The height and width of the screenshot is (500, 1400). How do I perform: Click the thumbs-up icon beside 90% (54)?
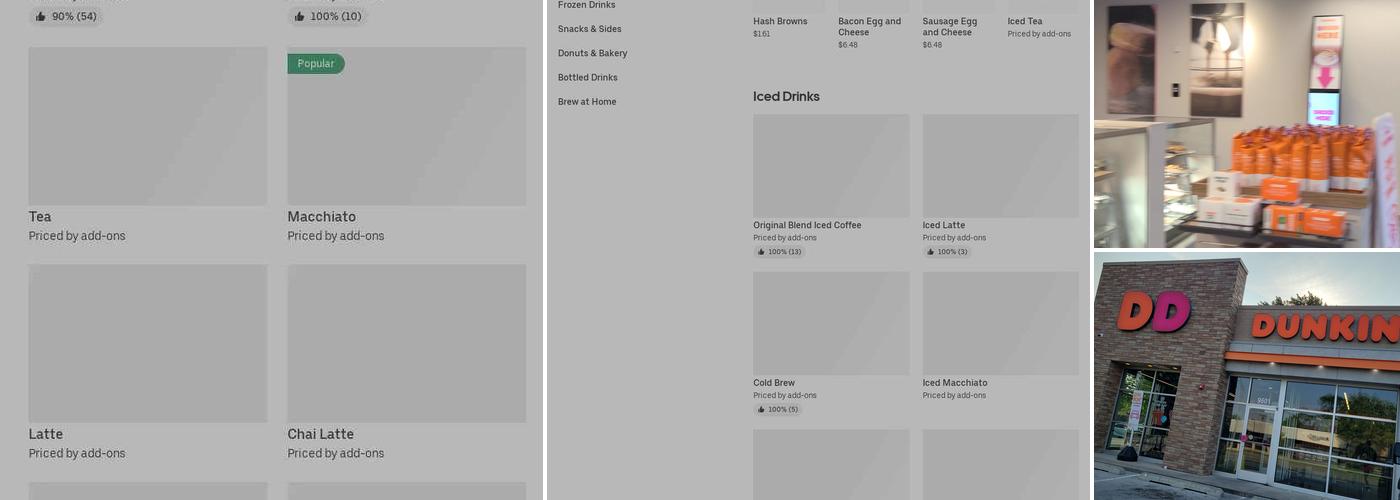point(40,17)
